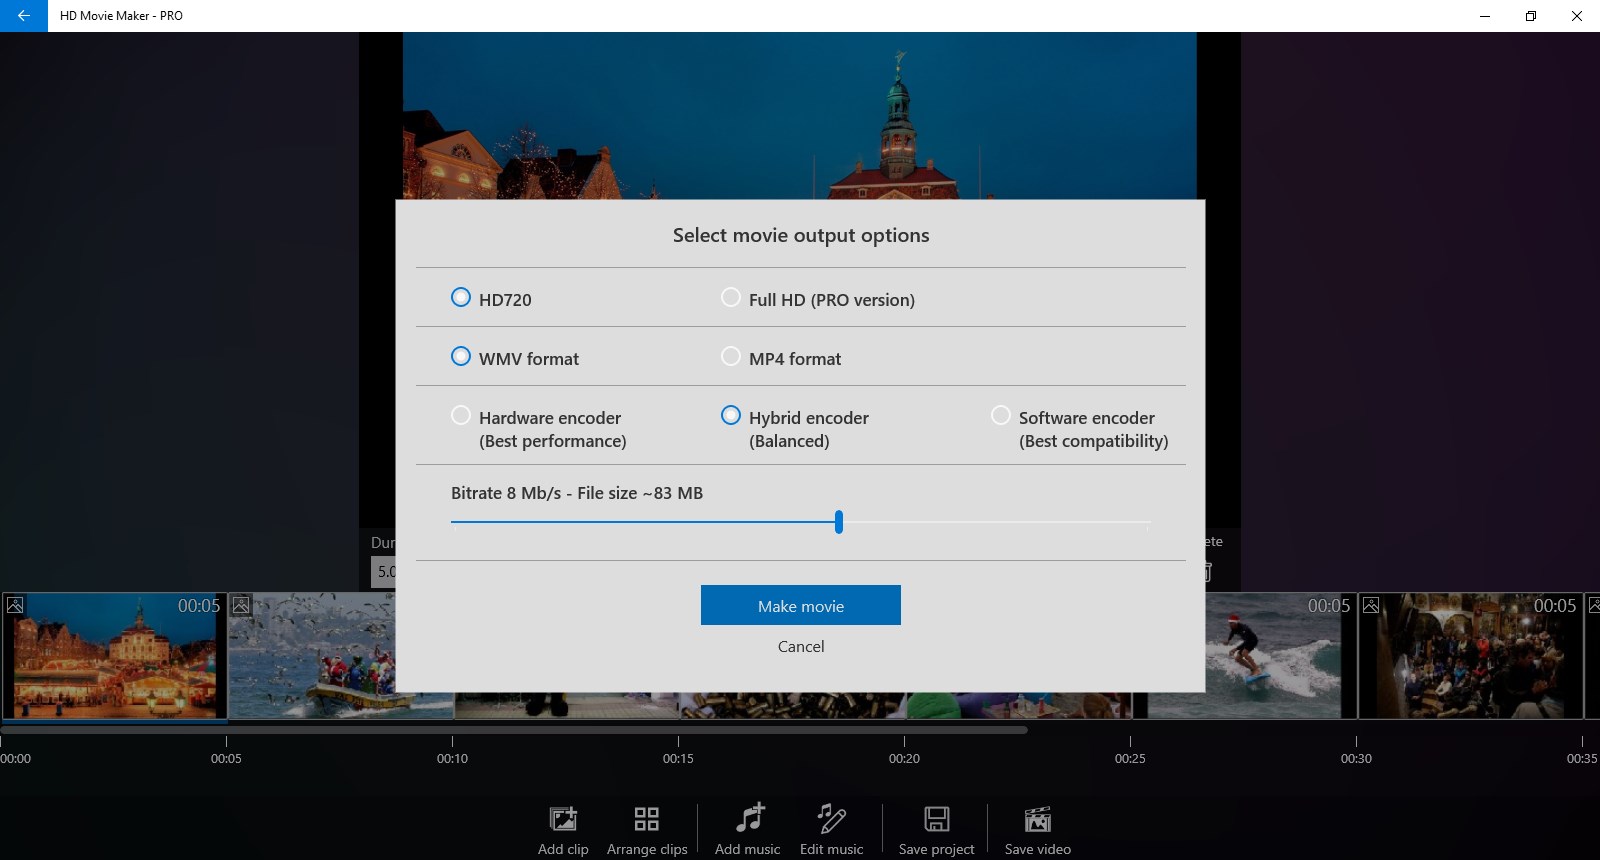Select the seagulls boat clip thumbnail
This screenshot has width=1600, height=860.
tap(312, 655)
